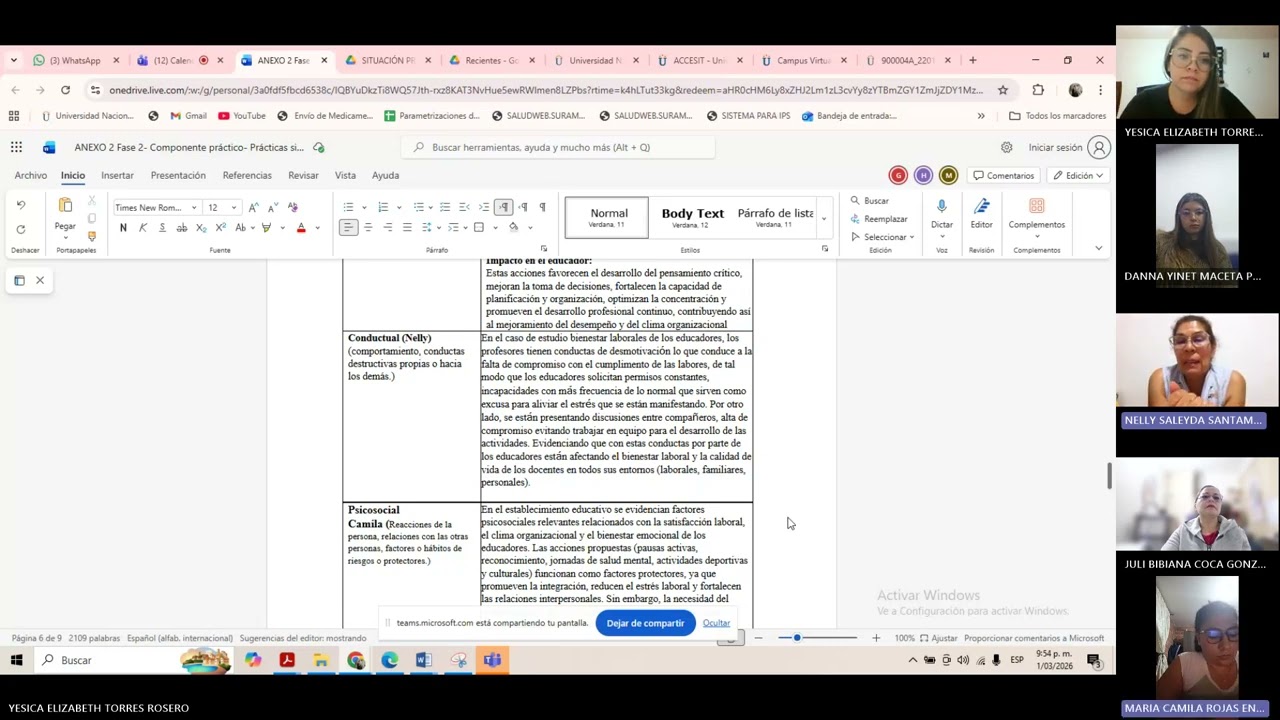This screenshot has width=1280, height=720.
Task: Bookmark this page with the star icon
Action: (1003, 90)
